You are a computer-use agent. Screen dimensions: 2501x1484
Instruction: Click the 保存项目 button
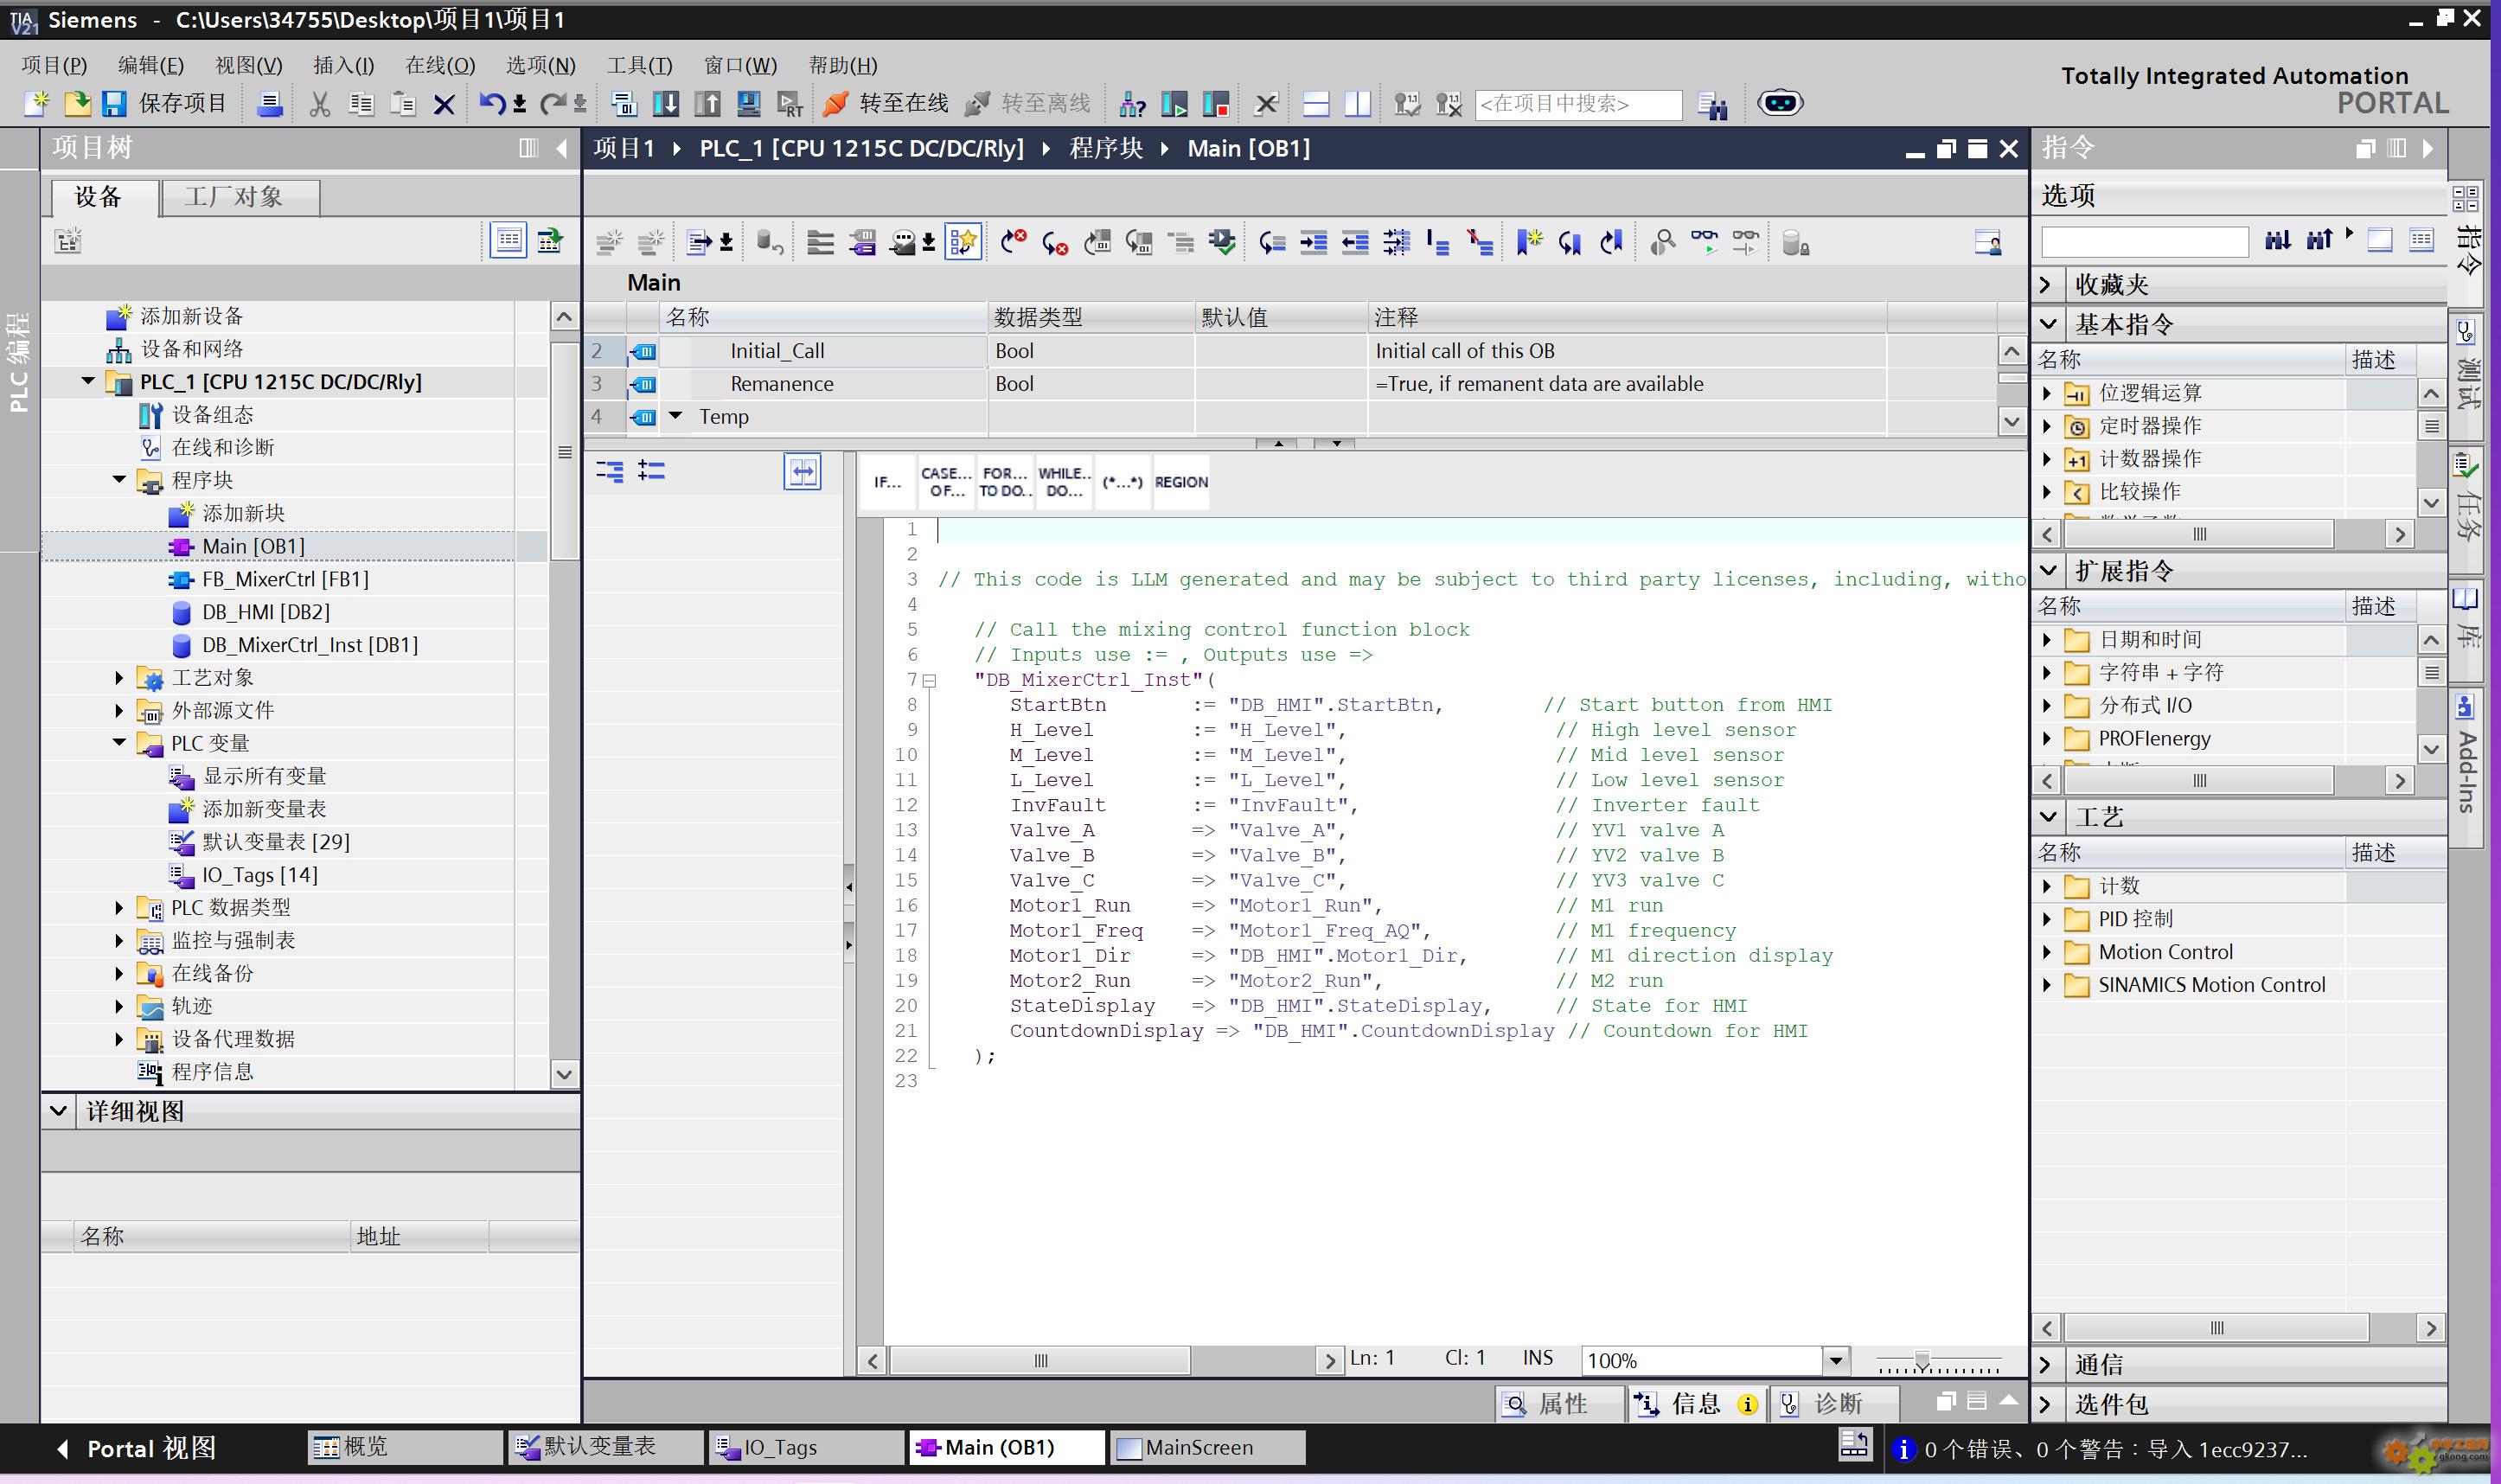(x=164, y=103)
